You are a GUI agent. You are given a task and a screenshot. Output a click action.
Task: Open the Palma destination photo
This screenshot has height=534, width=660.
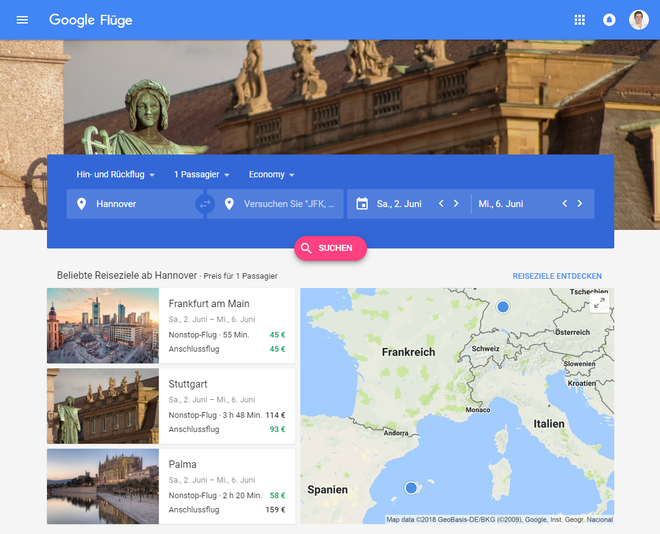tap(103, 486)
